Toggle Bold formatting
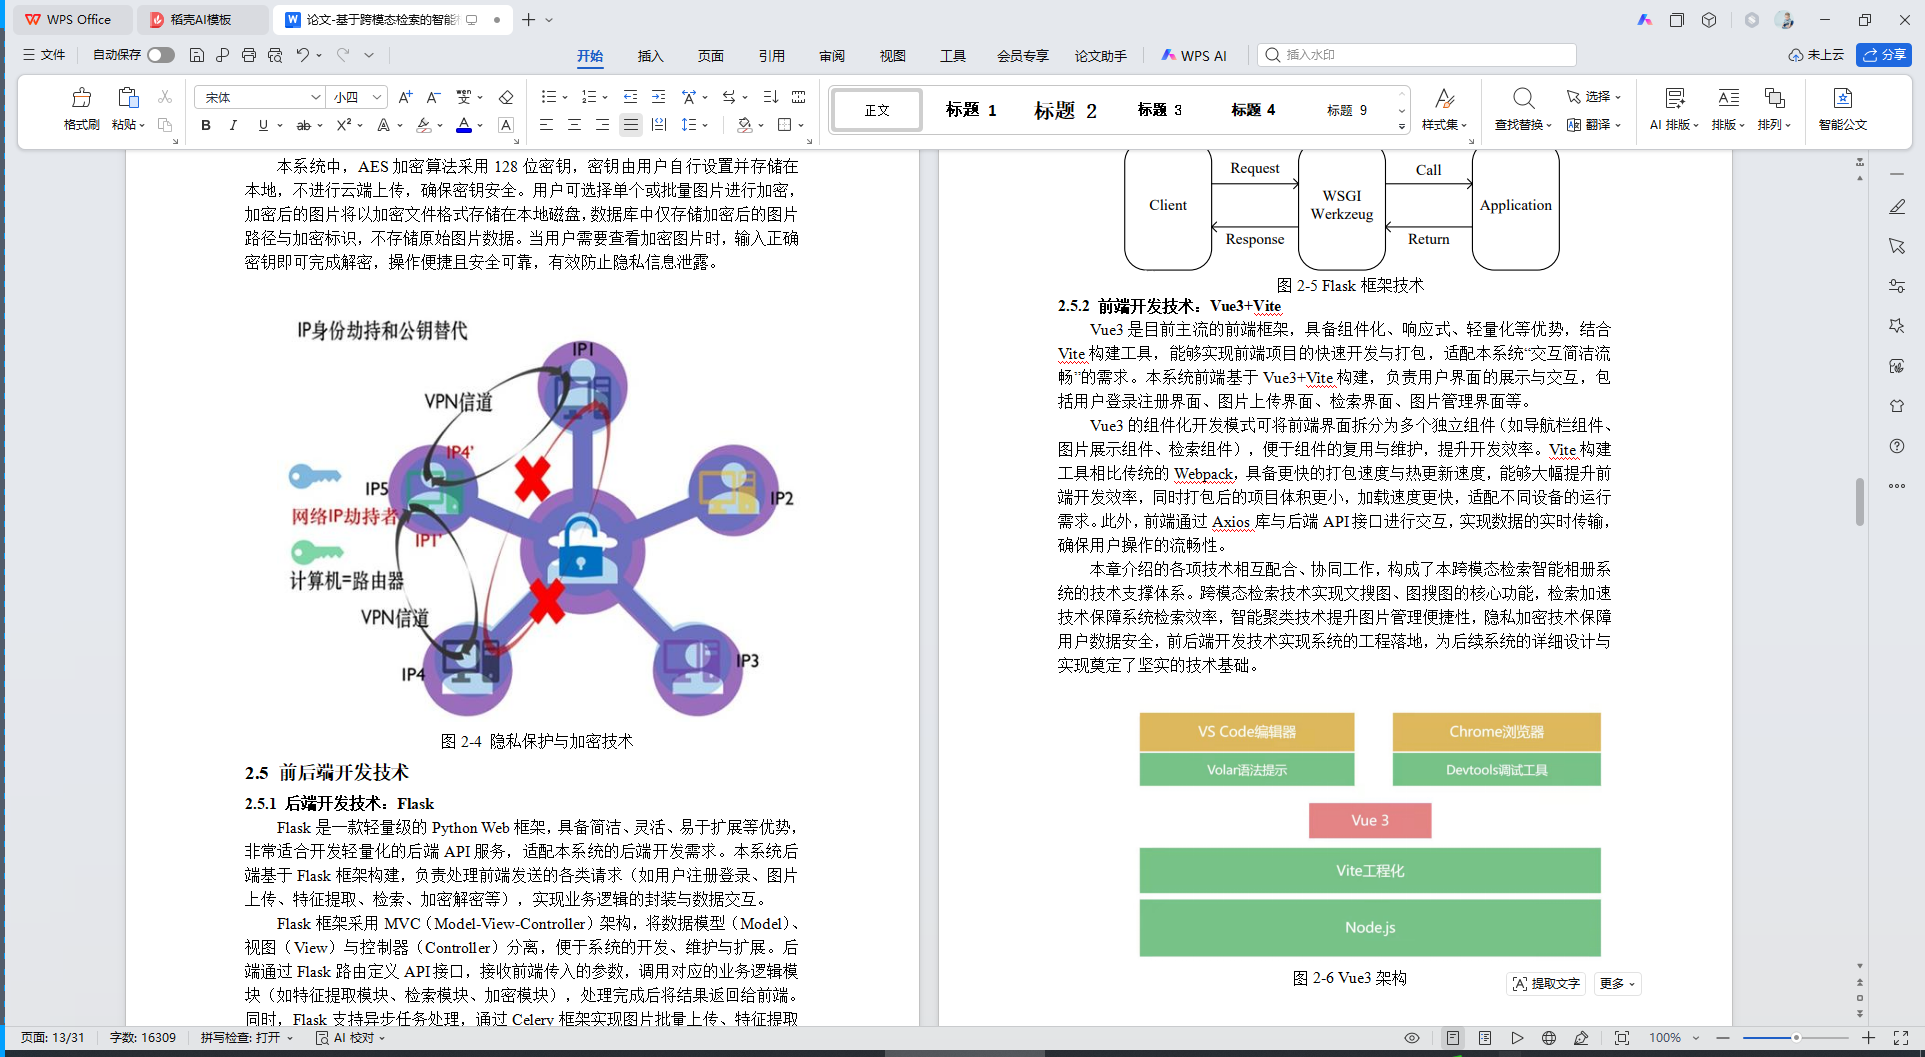Screen dimensions: 1925x1057 206,125
